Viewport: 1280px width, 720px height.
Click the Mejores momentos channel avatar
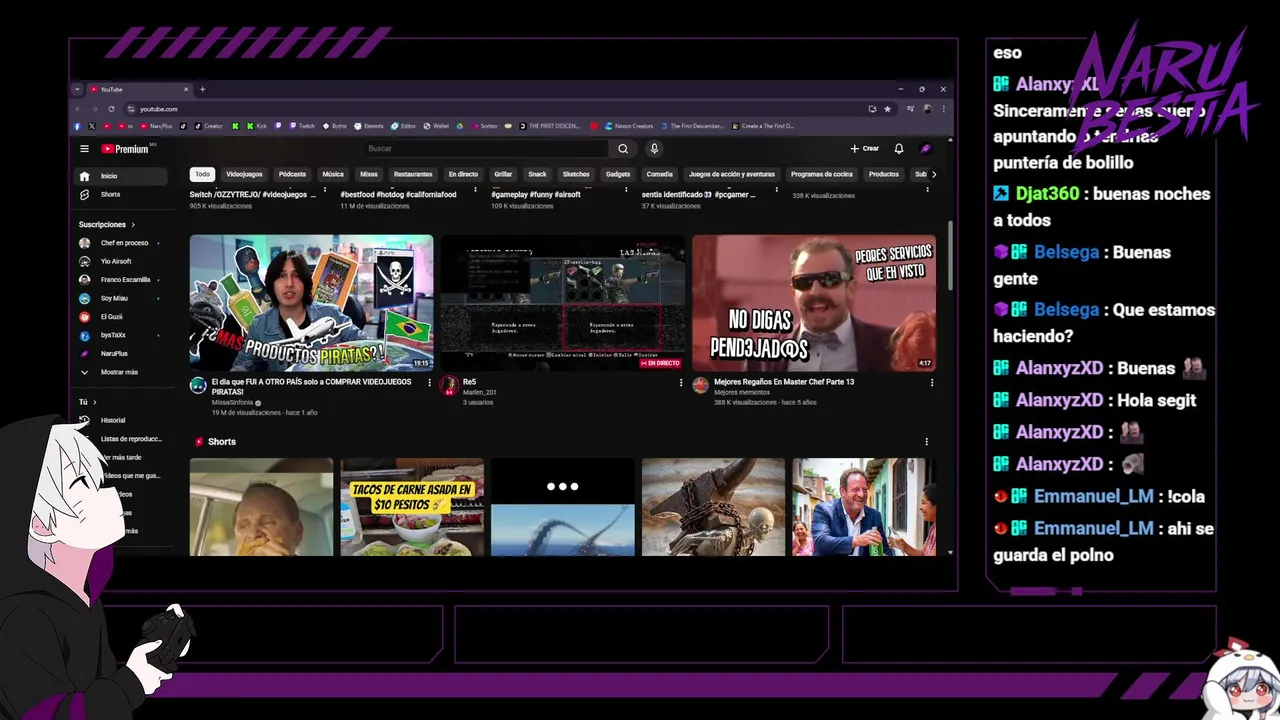click(700, 385)
